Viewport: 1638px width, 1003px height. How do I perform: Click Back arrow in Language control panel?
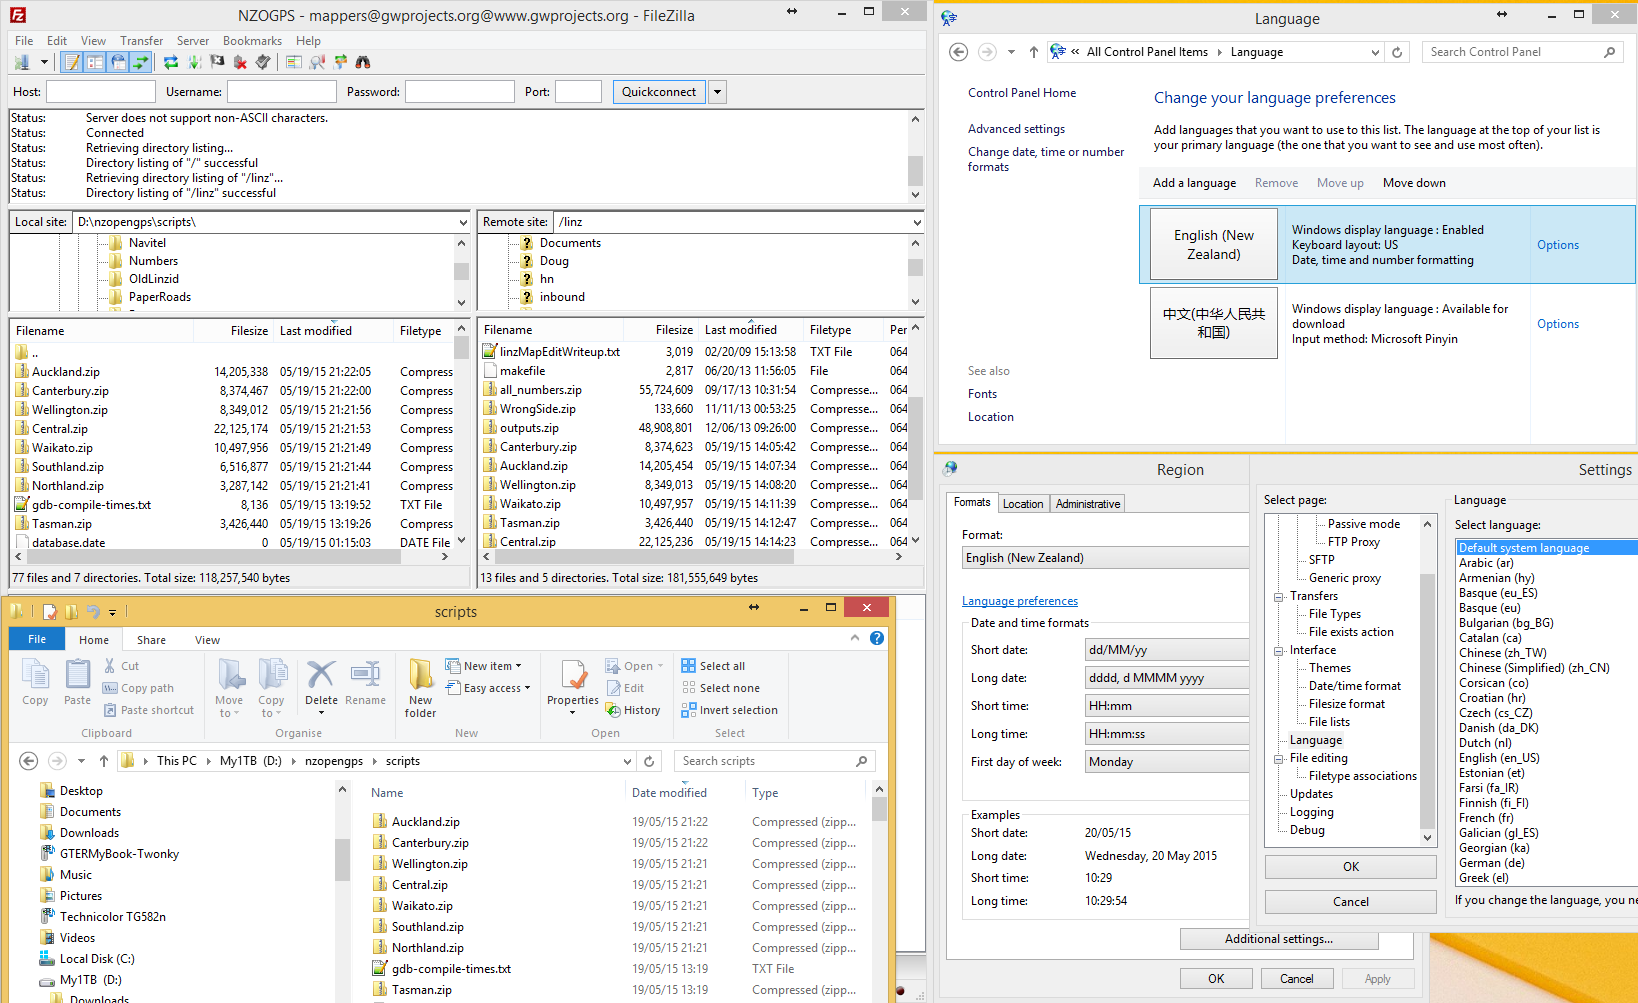tap(958, 52)
